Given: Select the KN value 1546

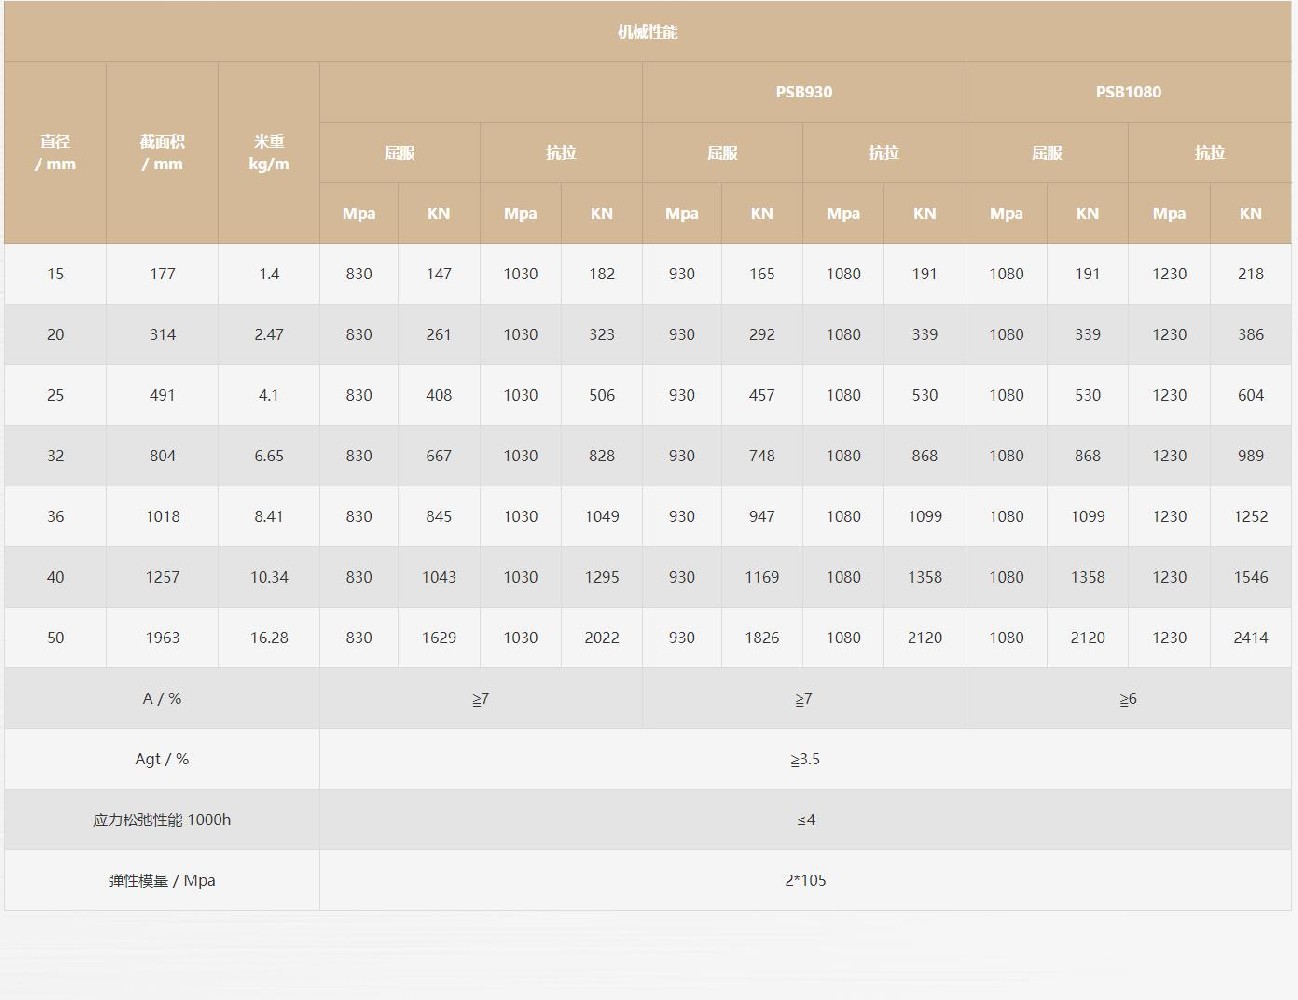Looking at the screenshot, I should tap(1250, 577).
